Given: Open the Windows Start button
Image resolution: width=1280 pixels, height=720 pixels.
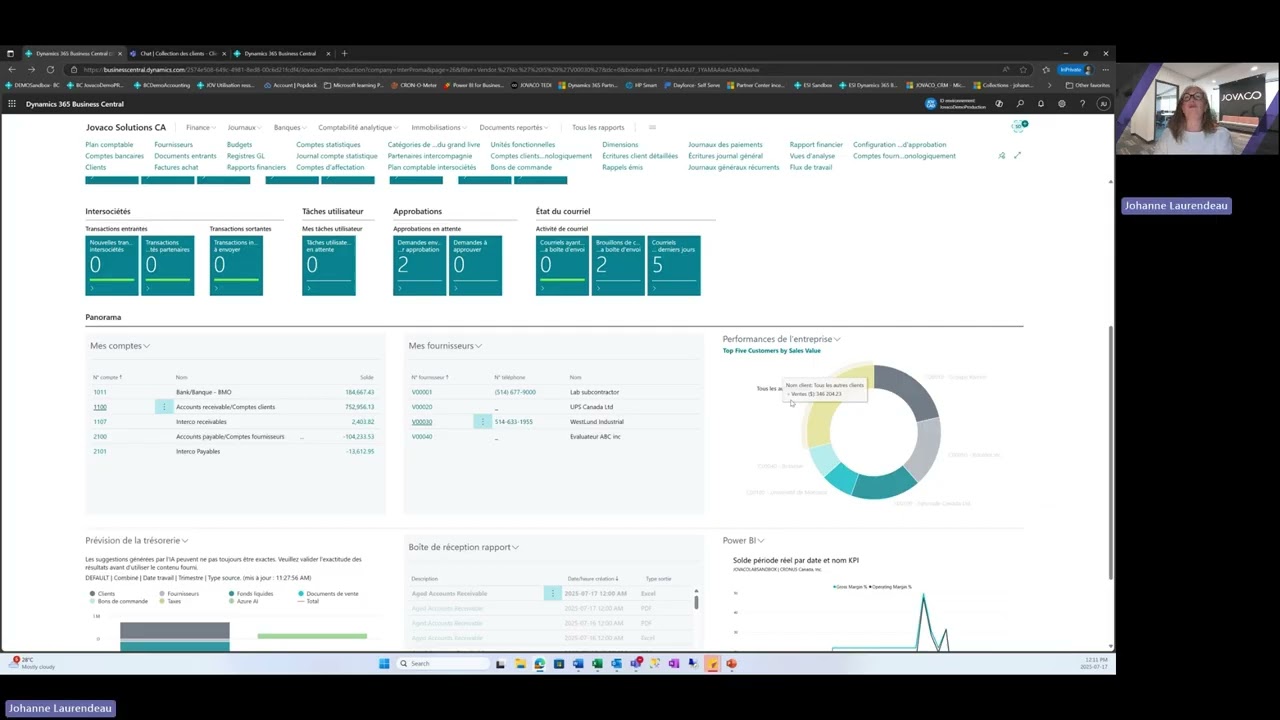Looking at the screenshot, I should tap(384, 663).
